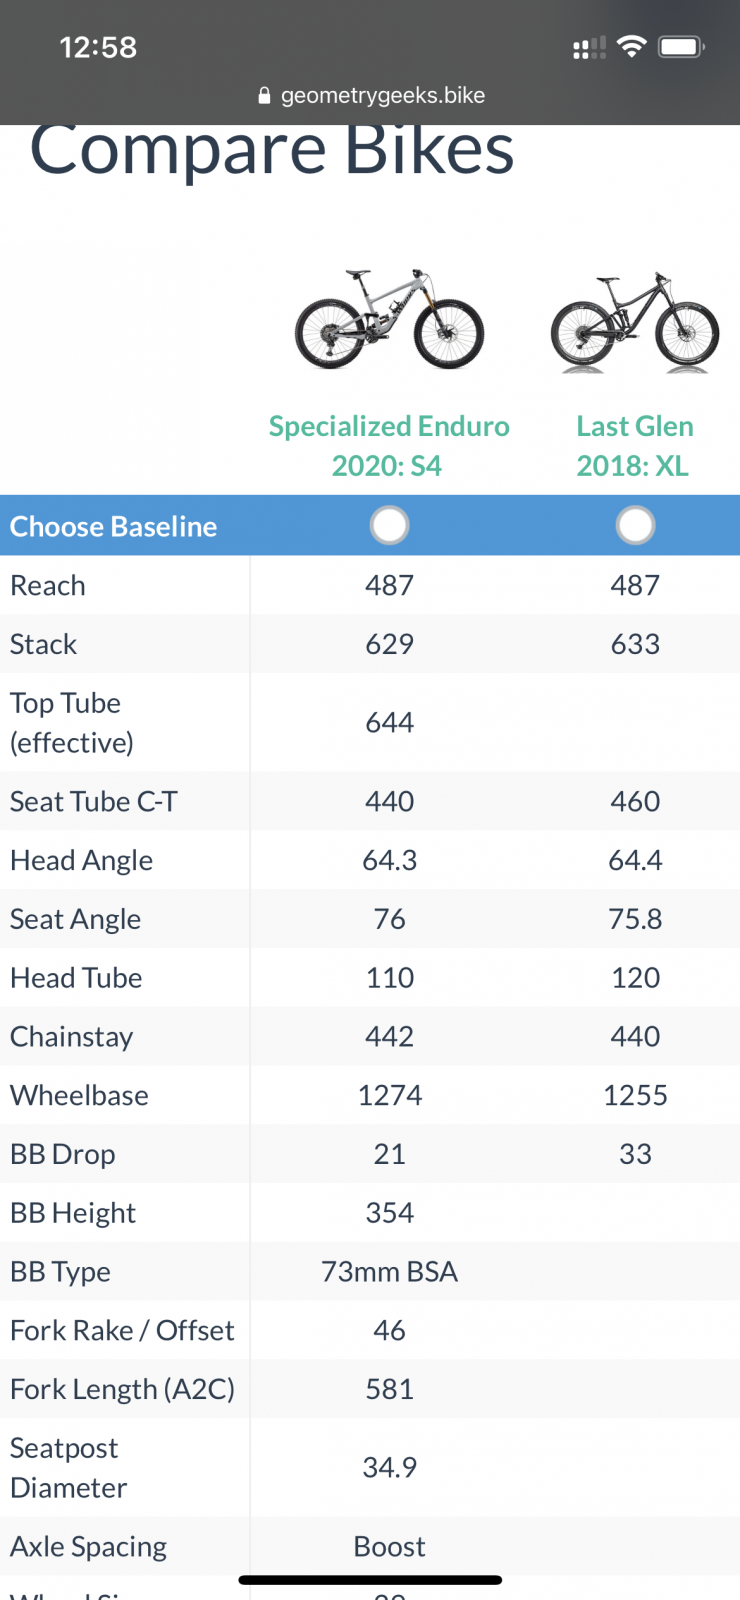This screenshot has width=740, height=1600.
Task: Tap the Specialized Enduro bike image
Action: click(x=389, y=320)
